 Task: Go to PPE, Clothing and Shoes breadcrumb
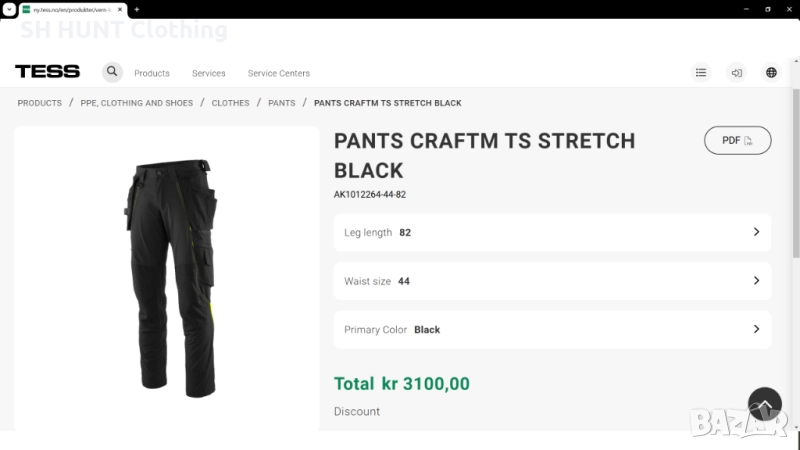[137, 103]
